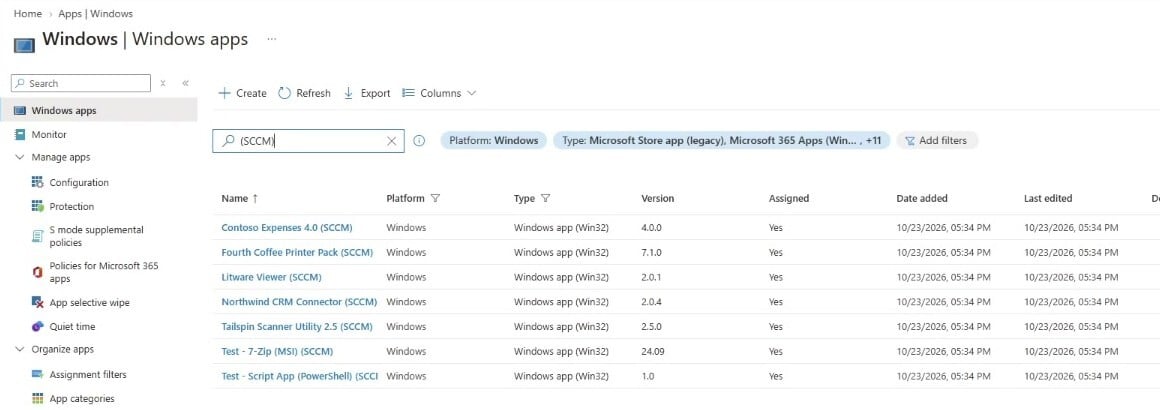Open Litware Viewer (SCCM) app
Viewport: 1160px width, 410px height.
coord(272,278)
